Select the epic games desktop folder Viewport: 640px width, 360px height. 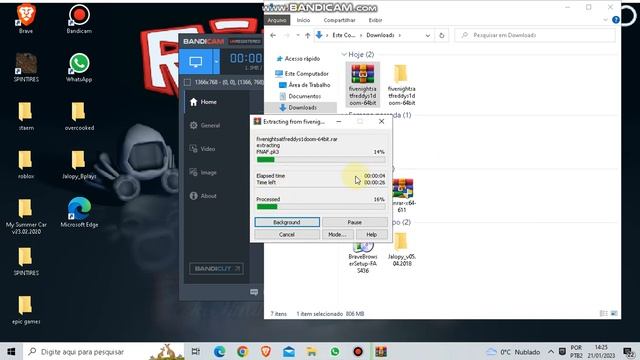pyautogui.click(x=26, y=310)
